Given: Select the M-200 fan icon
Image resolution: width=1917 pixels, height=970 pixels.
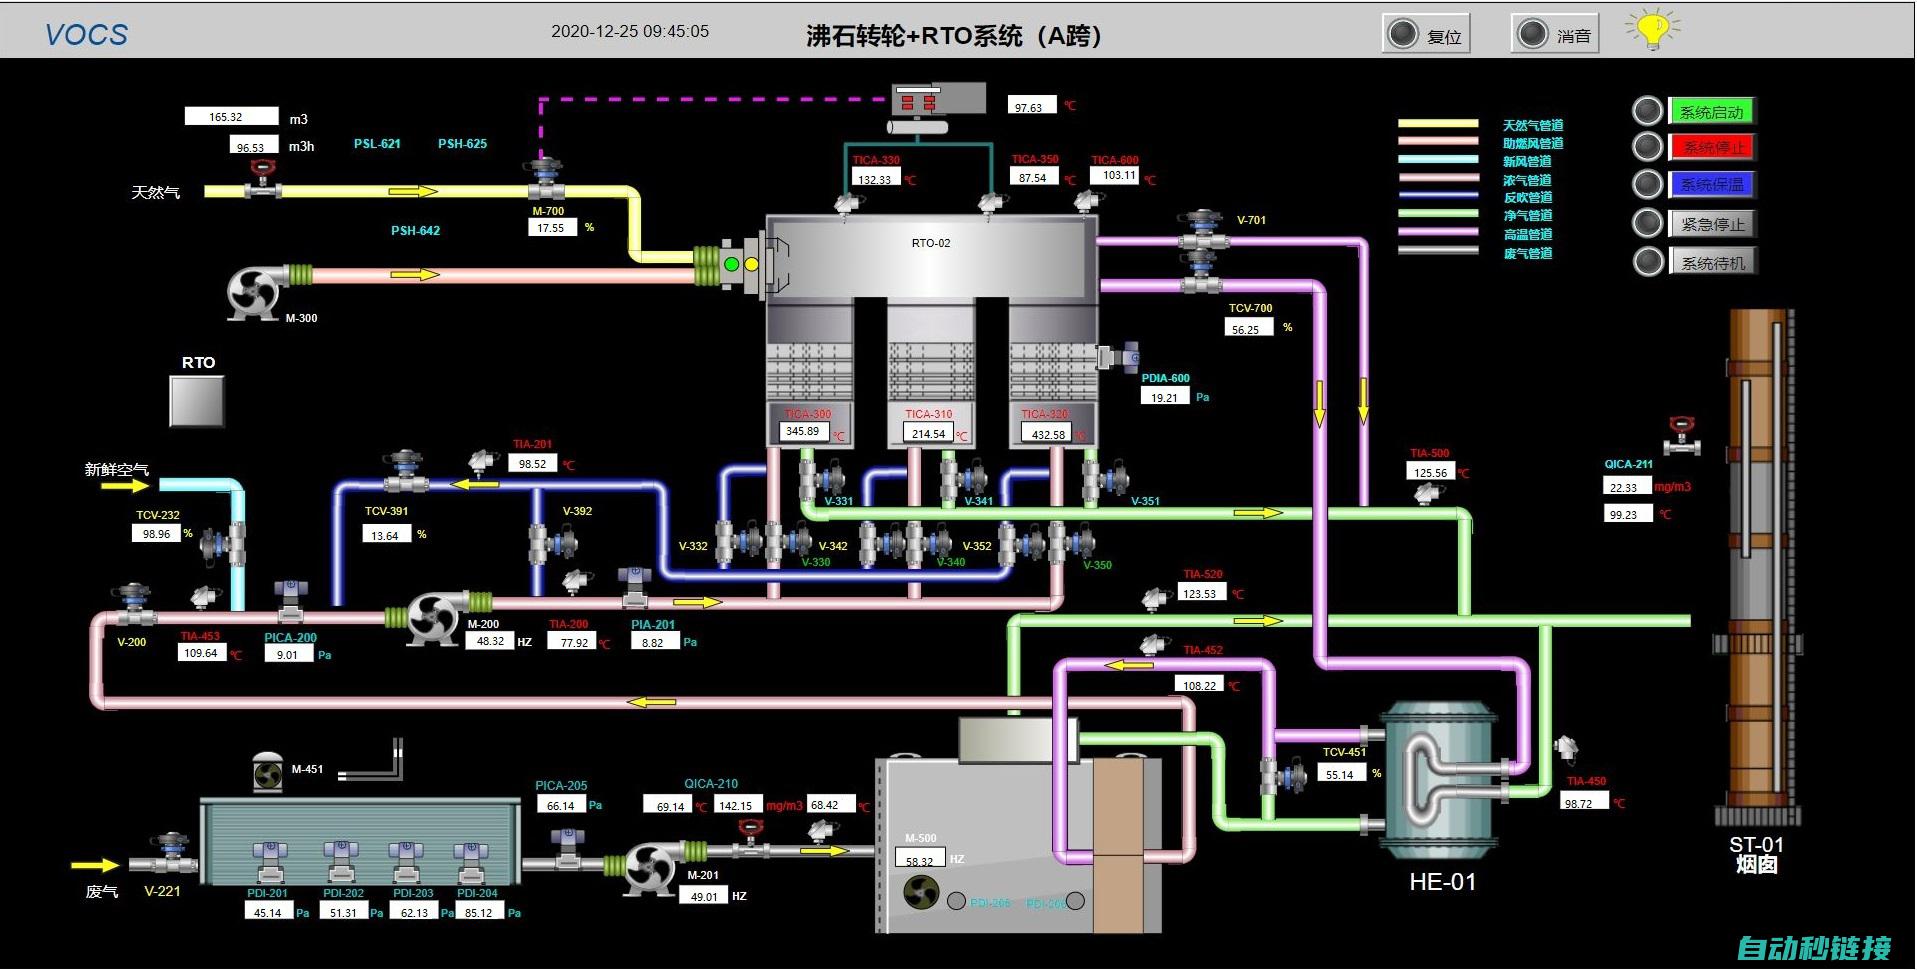Looking at the screenshot, I should pyautogui.click(x=433, y=619).
